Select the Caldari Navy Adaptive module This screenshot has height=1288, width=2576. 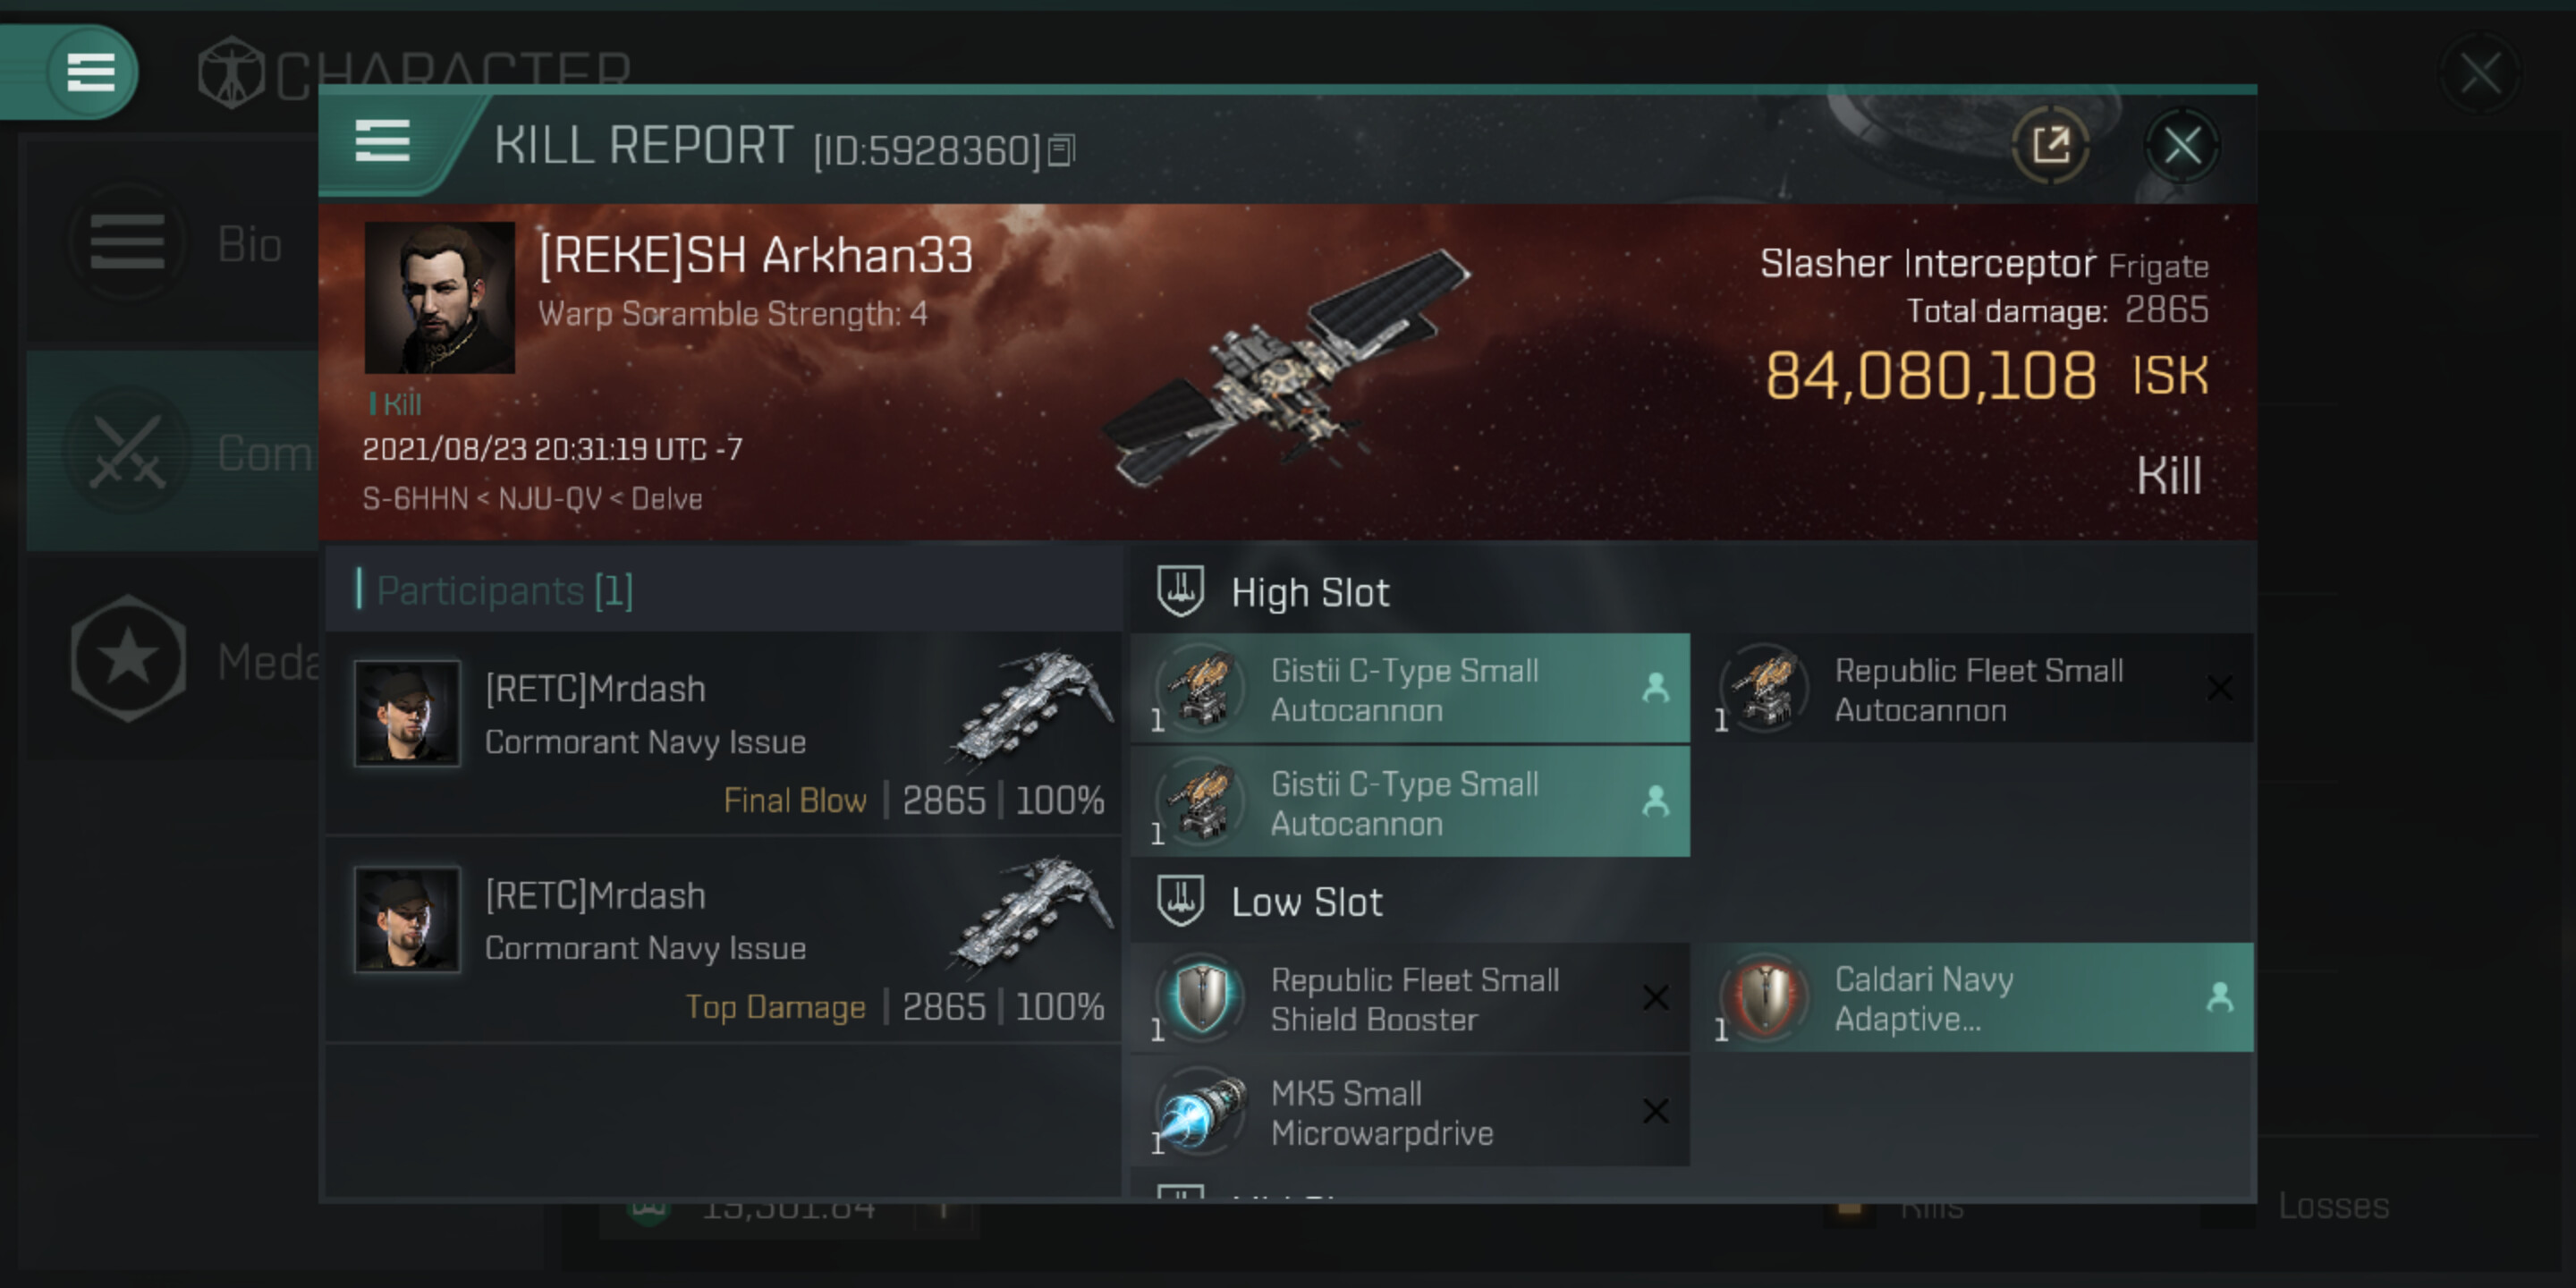click(1978, 998)
